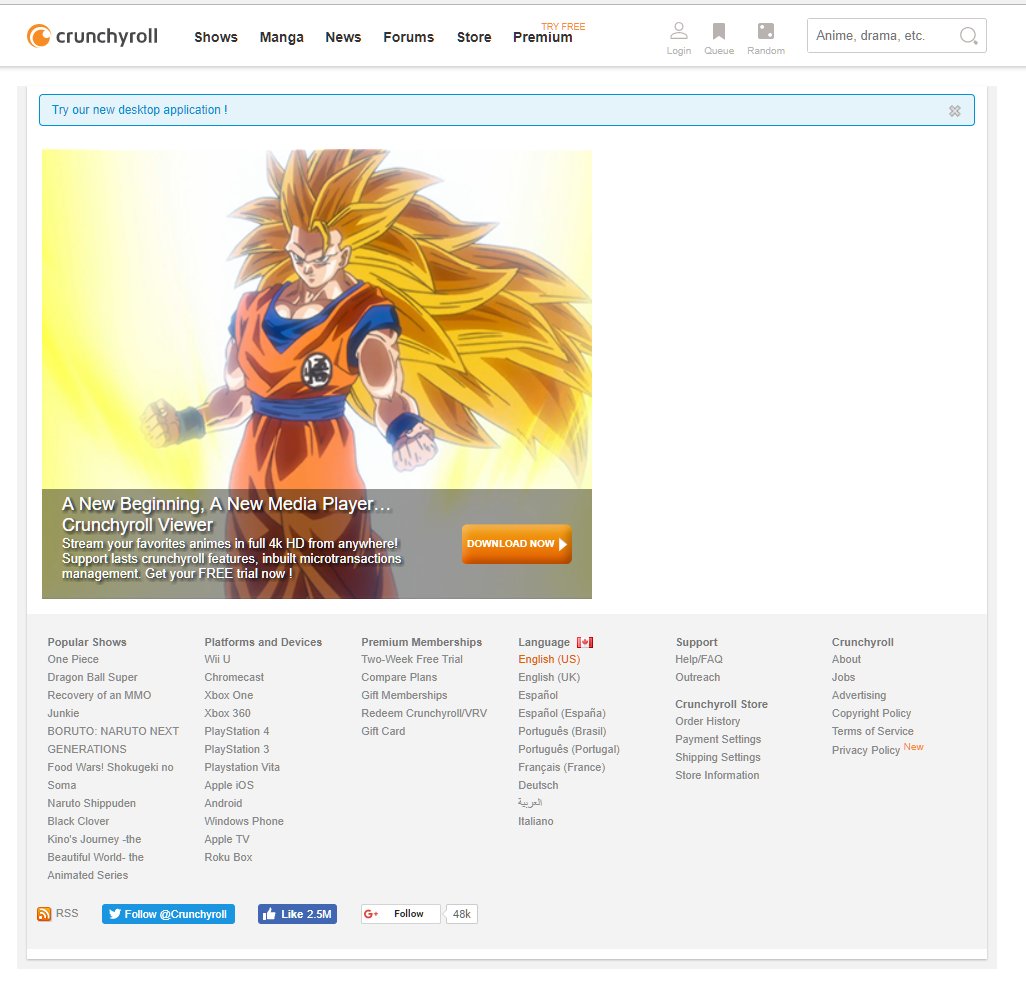Open the One Piece link
The image size is (1026, 992).
tap(73, 659)
